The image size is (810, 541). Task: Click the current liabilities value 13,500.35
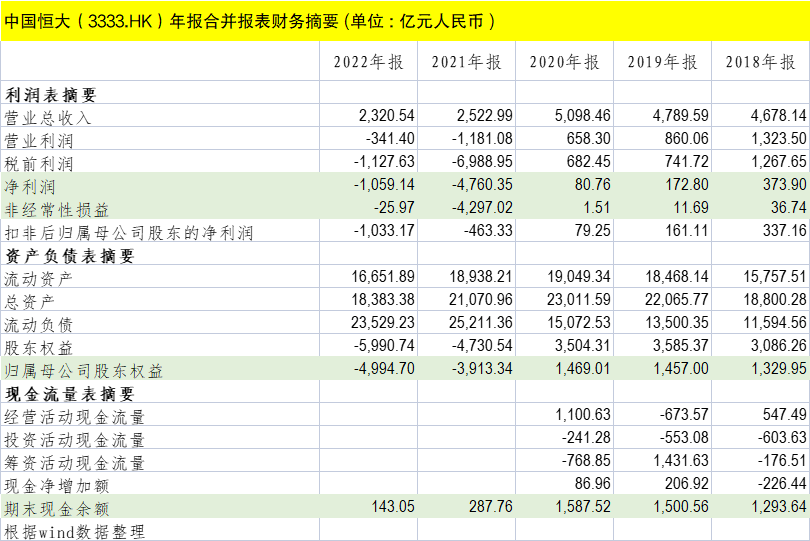click(x=677, y=322)
